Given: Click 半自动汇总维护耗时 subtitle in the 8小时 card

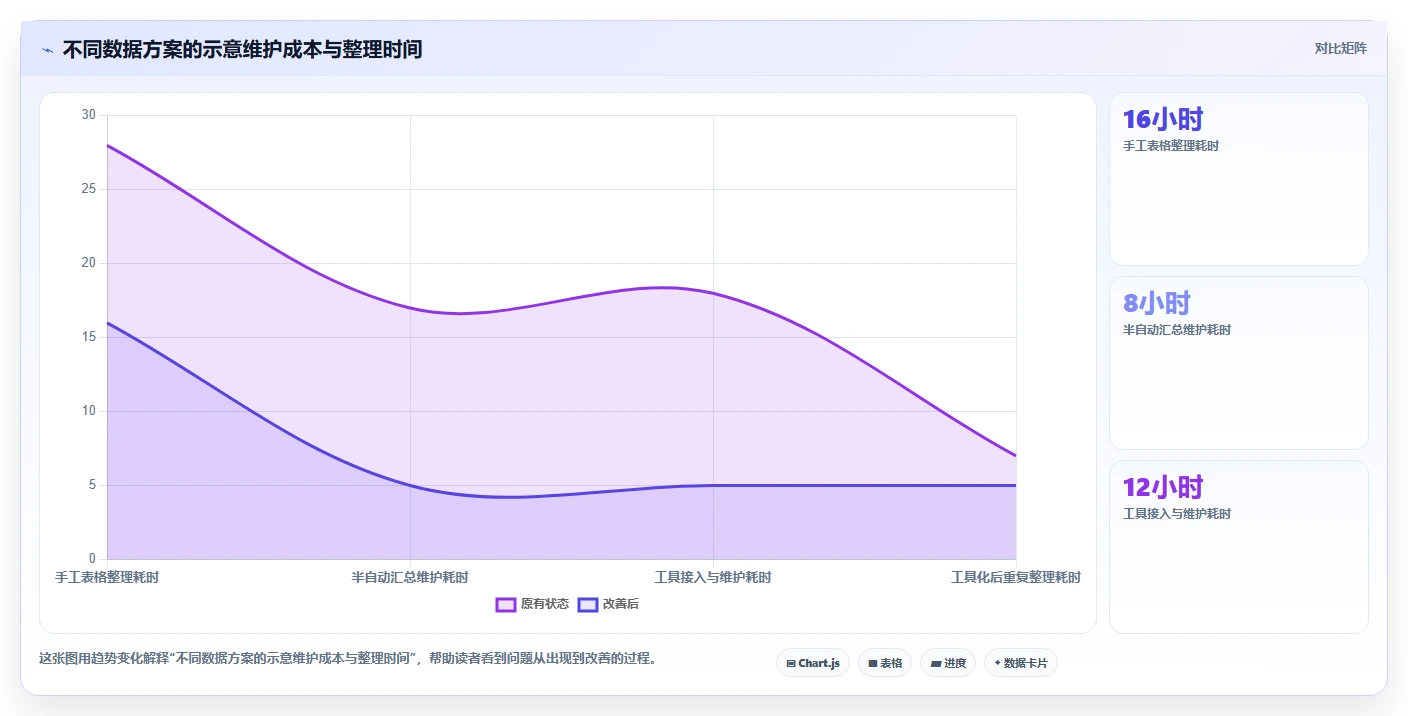Looking at the screenshot, I should (1177, 330).
